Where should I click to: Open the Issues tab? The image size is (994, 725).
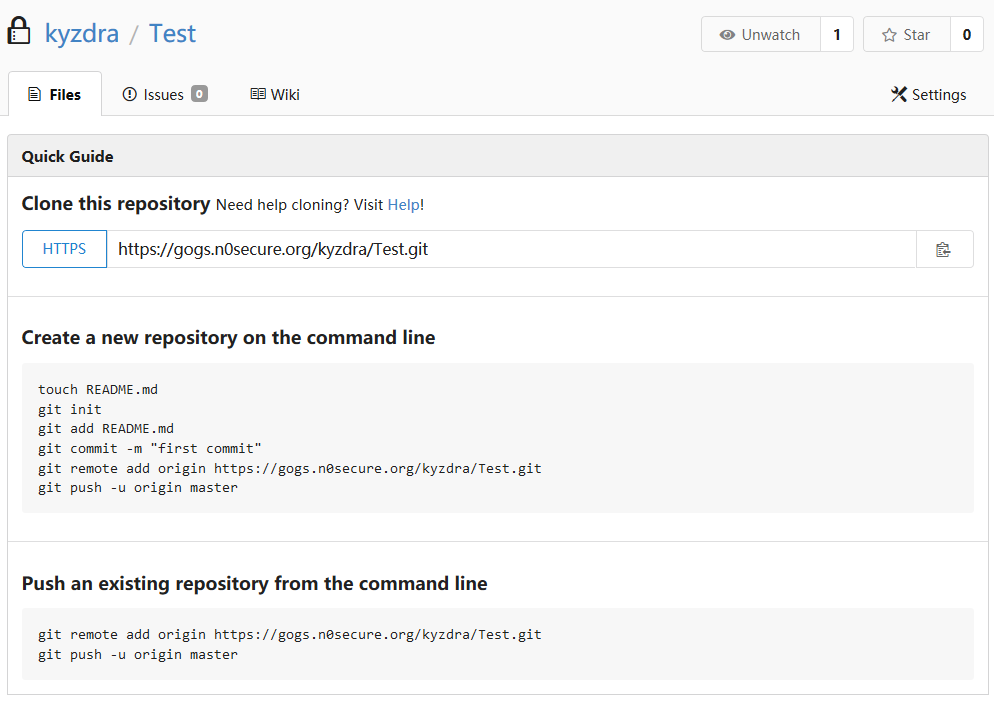coord(165,94)
